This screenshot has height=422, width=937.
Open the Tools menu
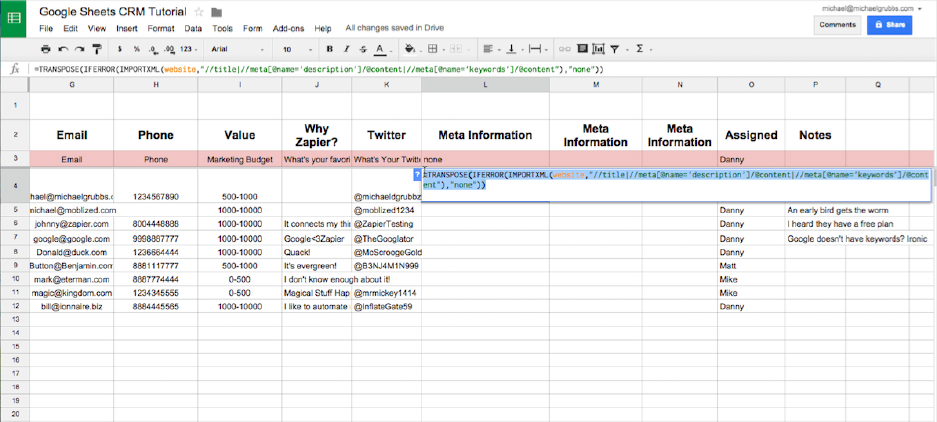[222, 28]
